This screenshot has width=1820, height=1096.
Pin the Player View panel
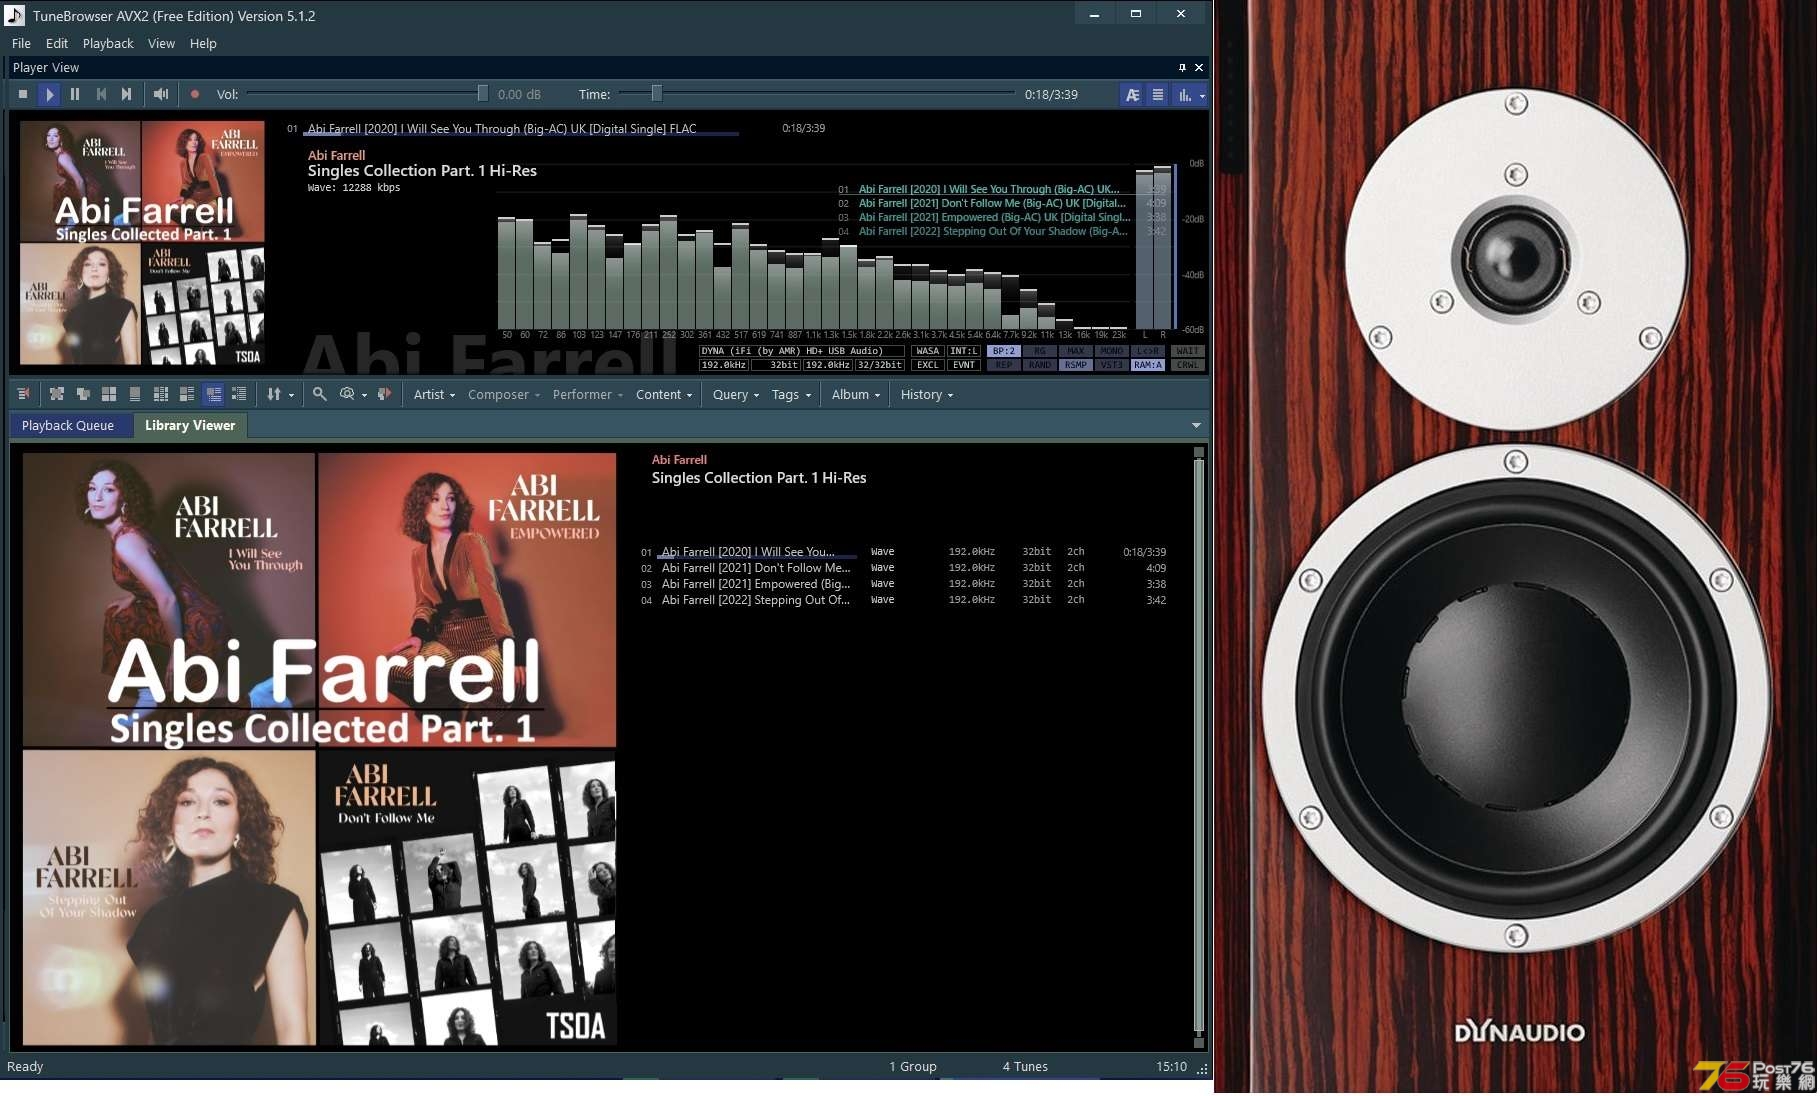(x=1182, y=67)
